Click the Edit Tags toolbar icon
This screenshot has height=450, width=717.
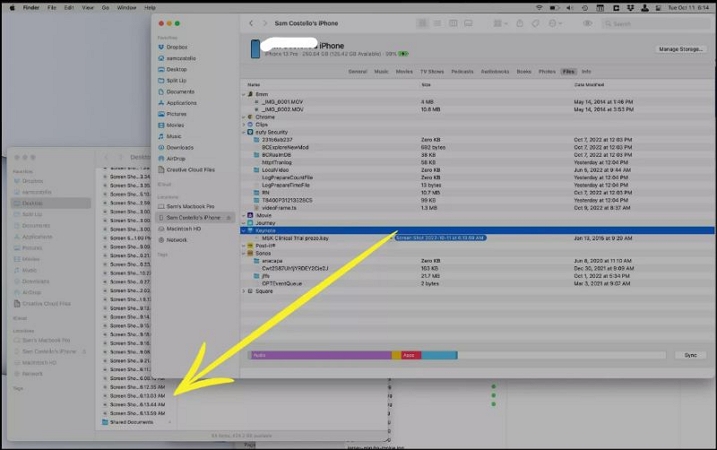click(x=535, y=23)
